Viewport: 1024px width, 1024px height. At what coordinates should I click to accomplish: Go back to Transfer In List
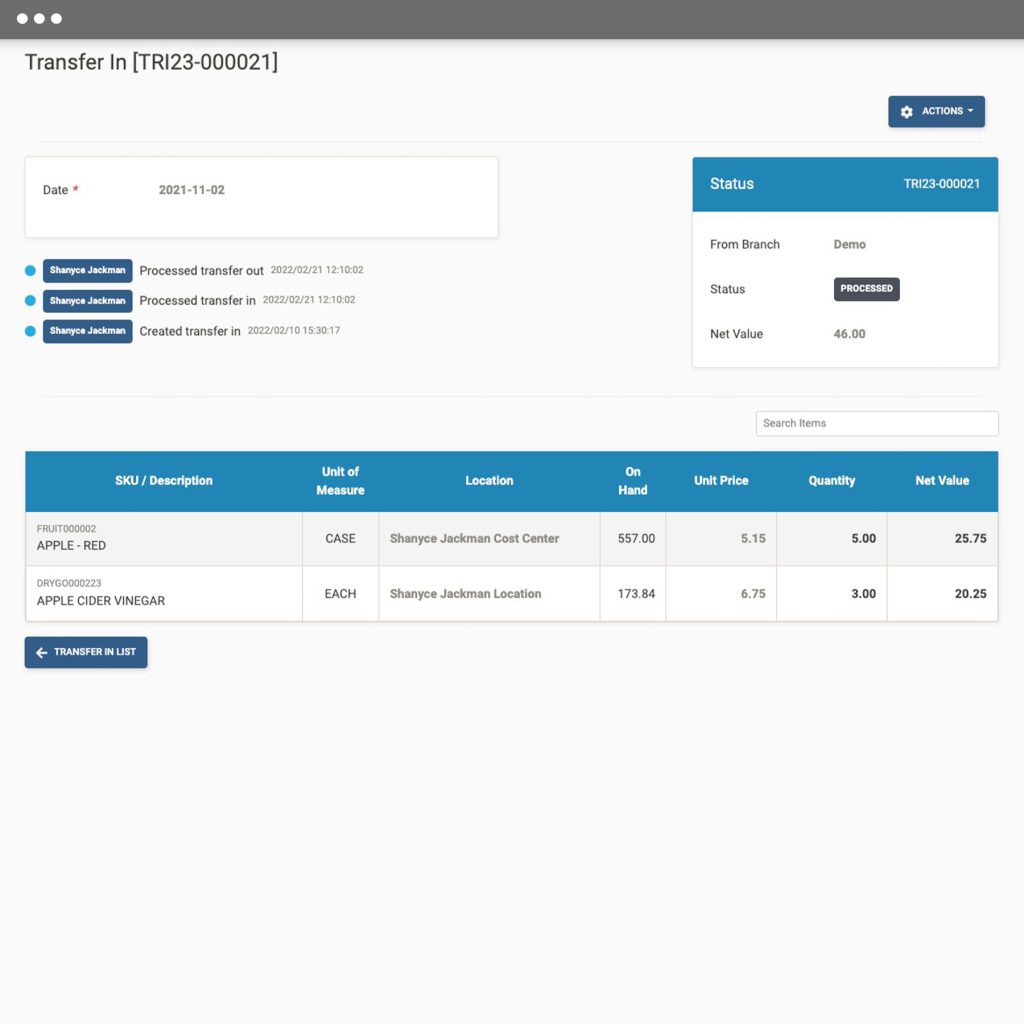click(86, 652)
